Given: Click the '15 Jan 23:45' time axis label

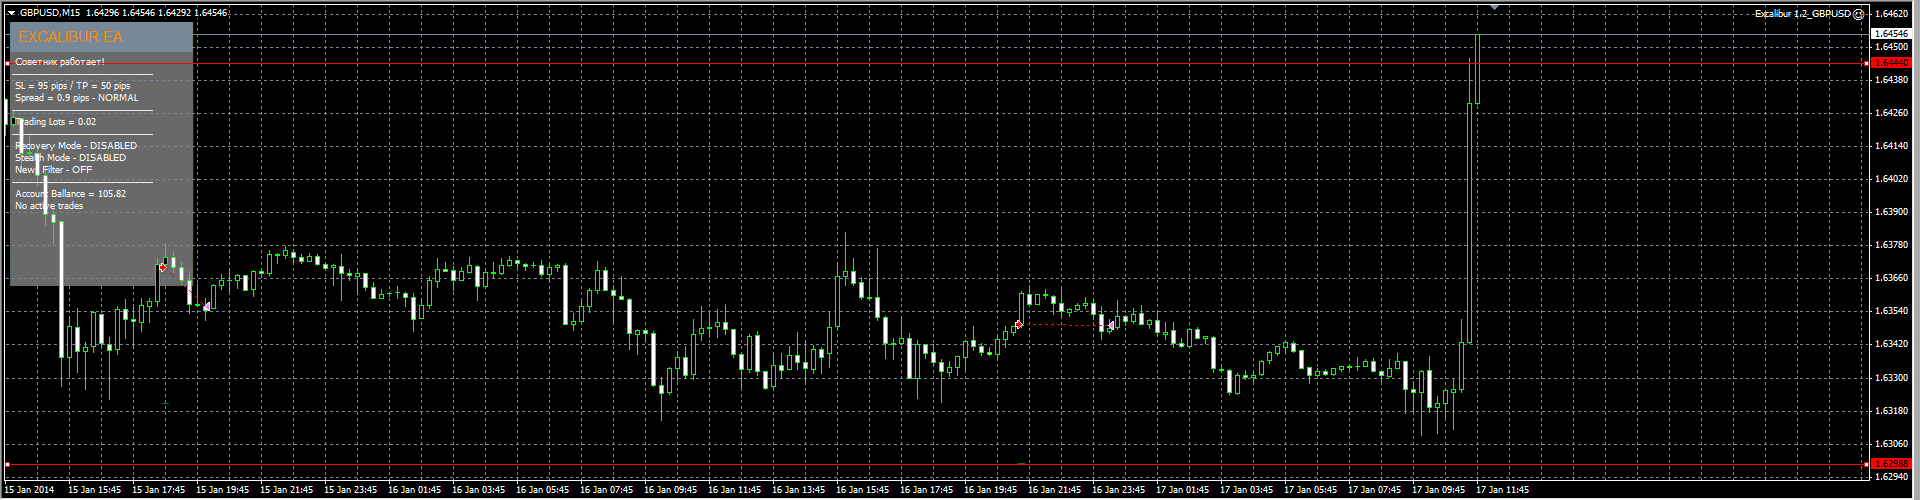Looking at the screenshot, I should pyautogui.click(x=351, y=490).
